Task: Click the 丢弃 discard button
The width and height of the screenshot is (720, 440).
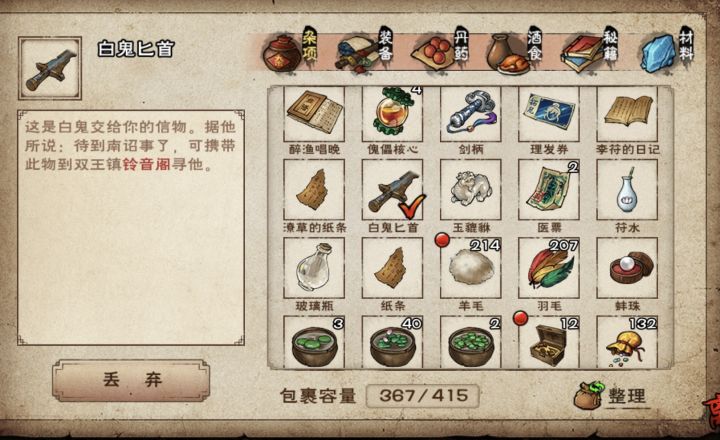Action: coord(131,381)
